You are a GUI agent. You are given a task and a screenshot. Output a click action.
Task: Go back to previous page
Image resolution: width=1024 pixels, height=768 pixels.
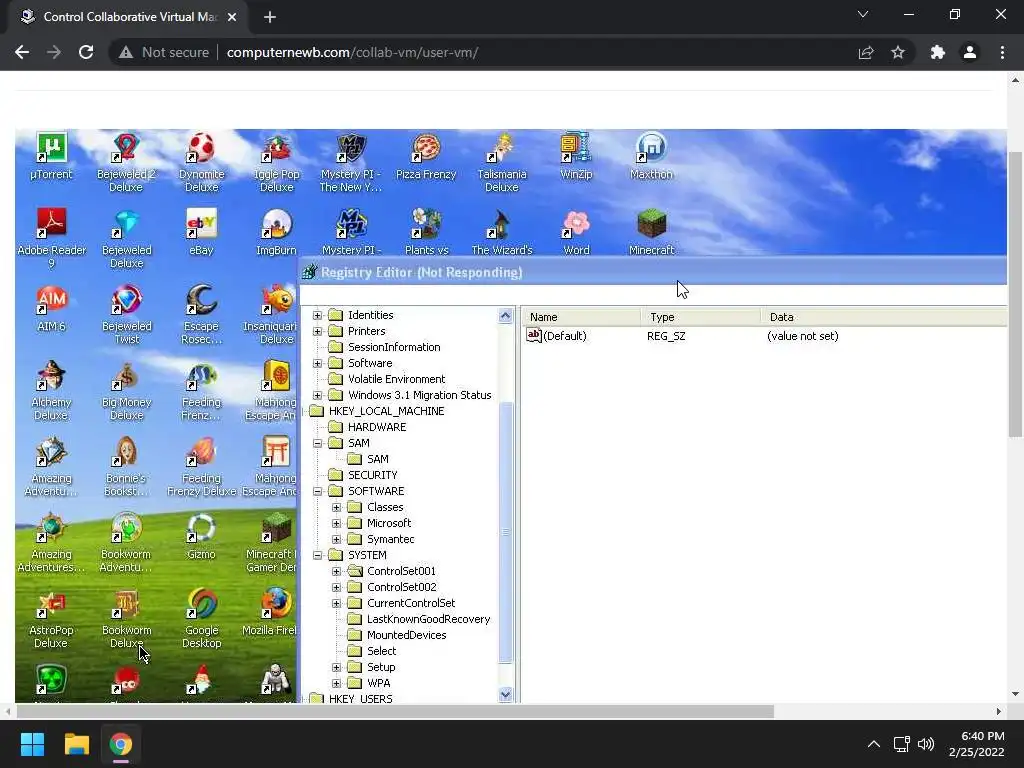pyautogui.click(x=22, y=52)
